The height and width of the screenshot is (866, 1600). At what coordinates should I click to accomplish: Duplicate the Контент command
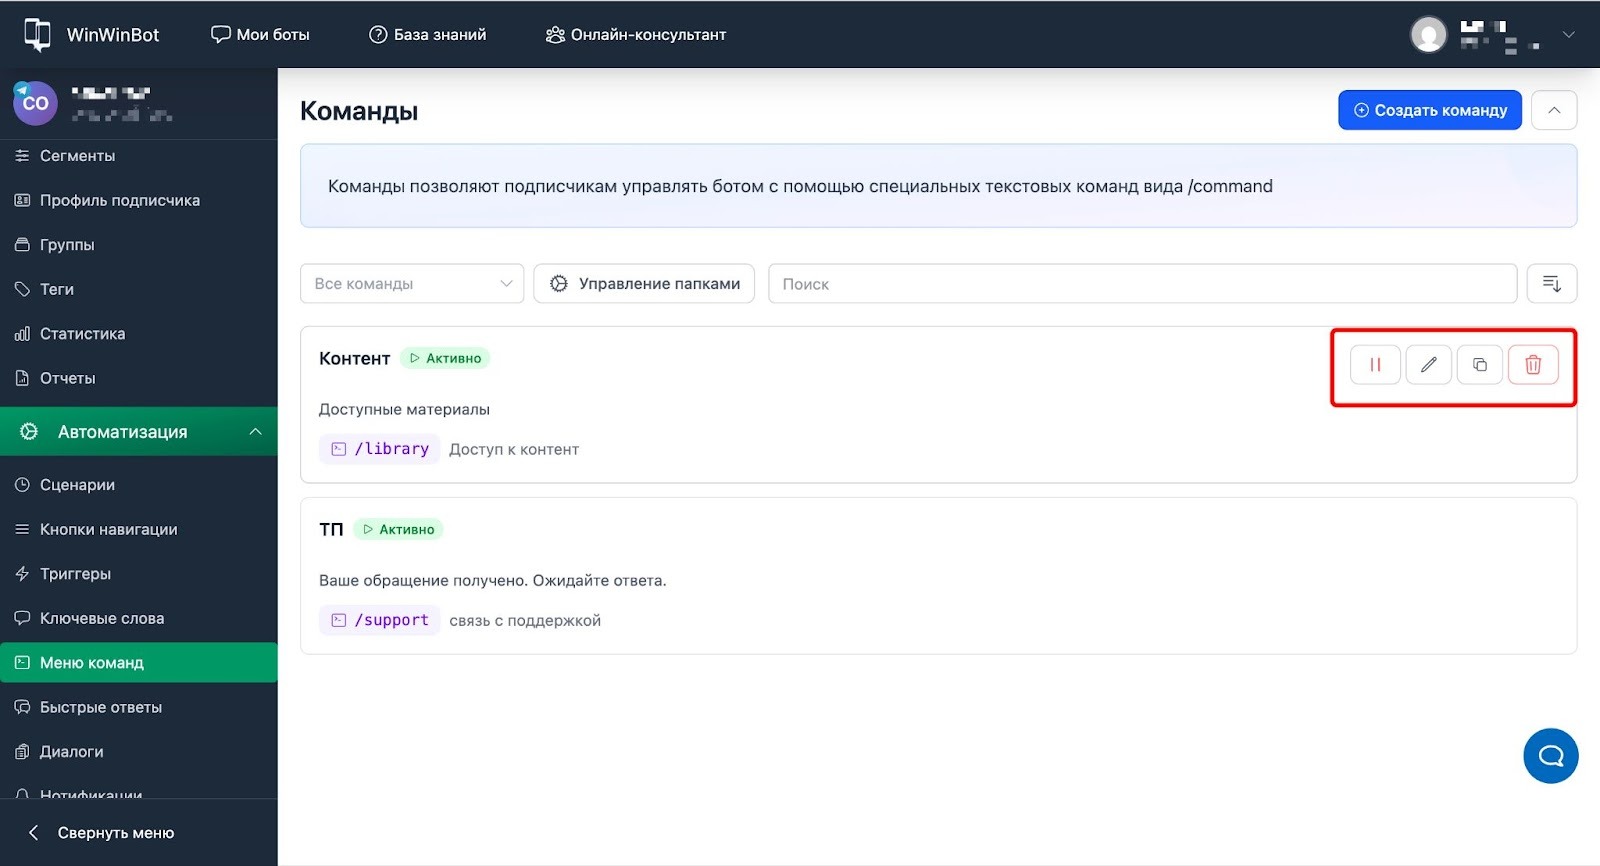click(x=1480, y=365)
